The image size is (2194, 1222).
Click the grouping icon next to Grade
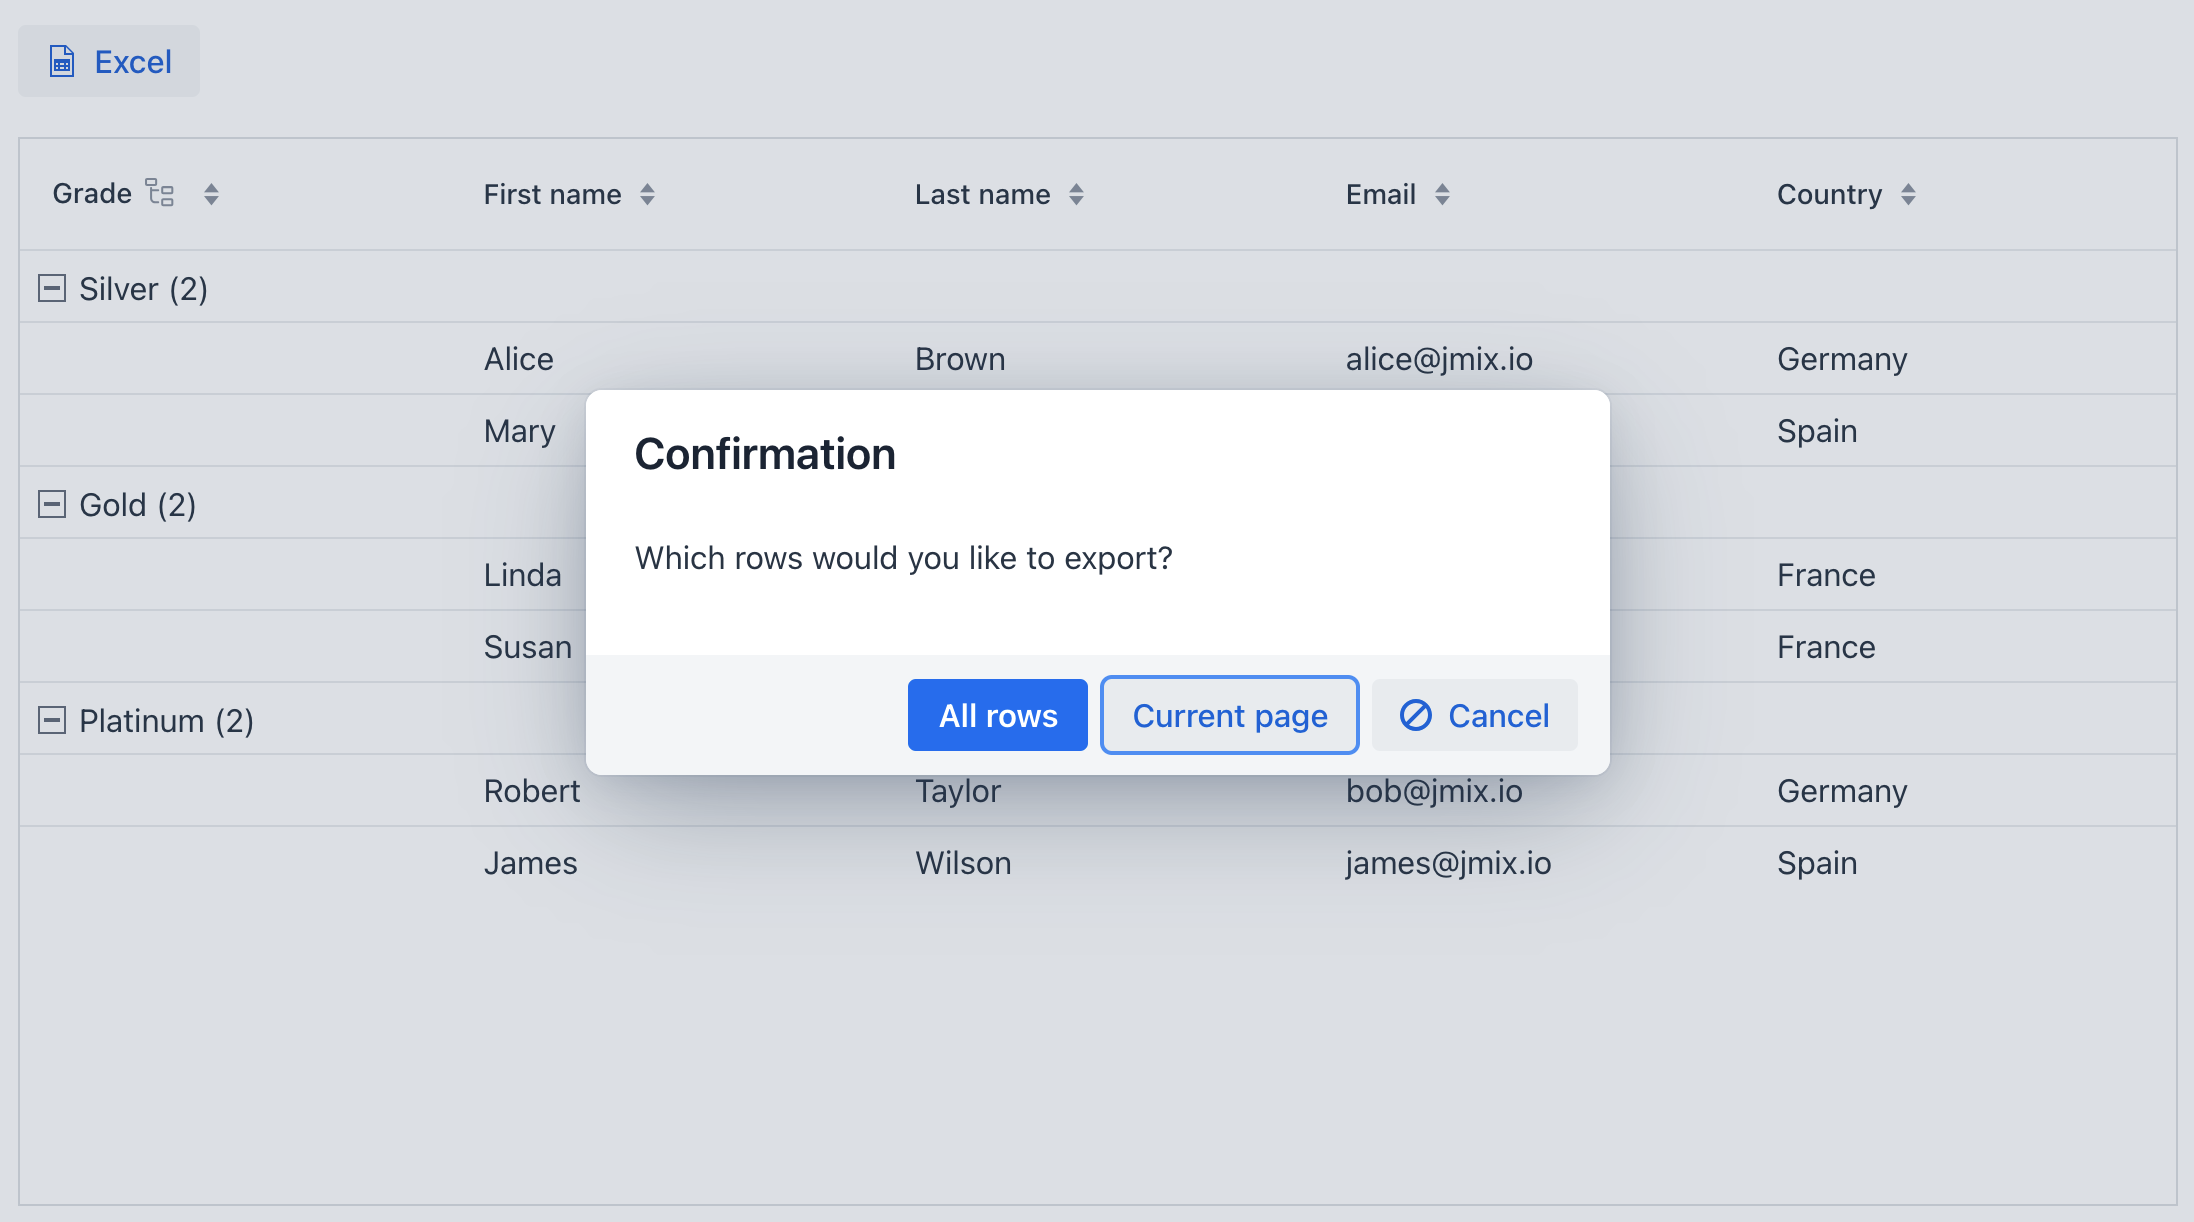(159, 193)
